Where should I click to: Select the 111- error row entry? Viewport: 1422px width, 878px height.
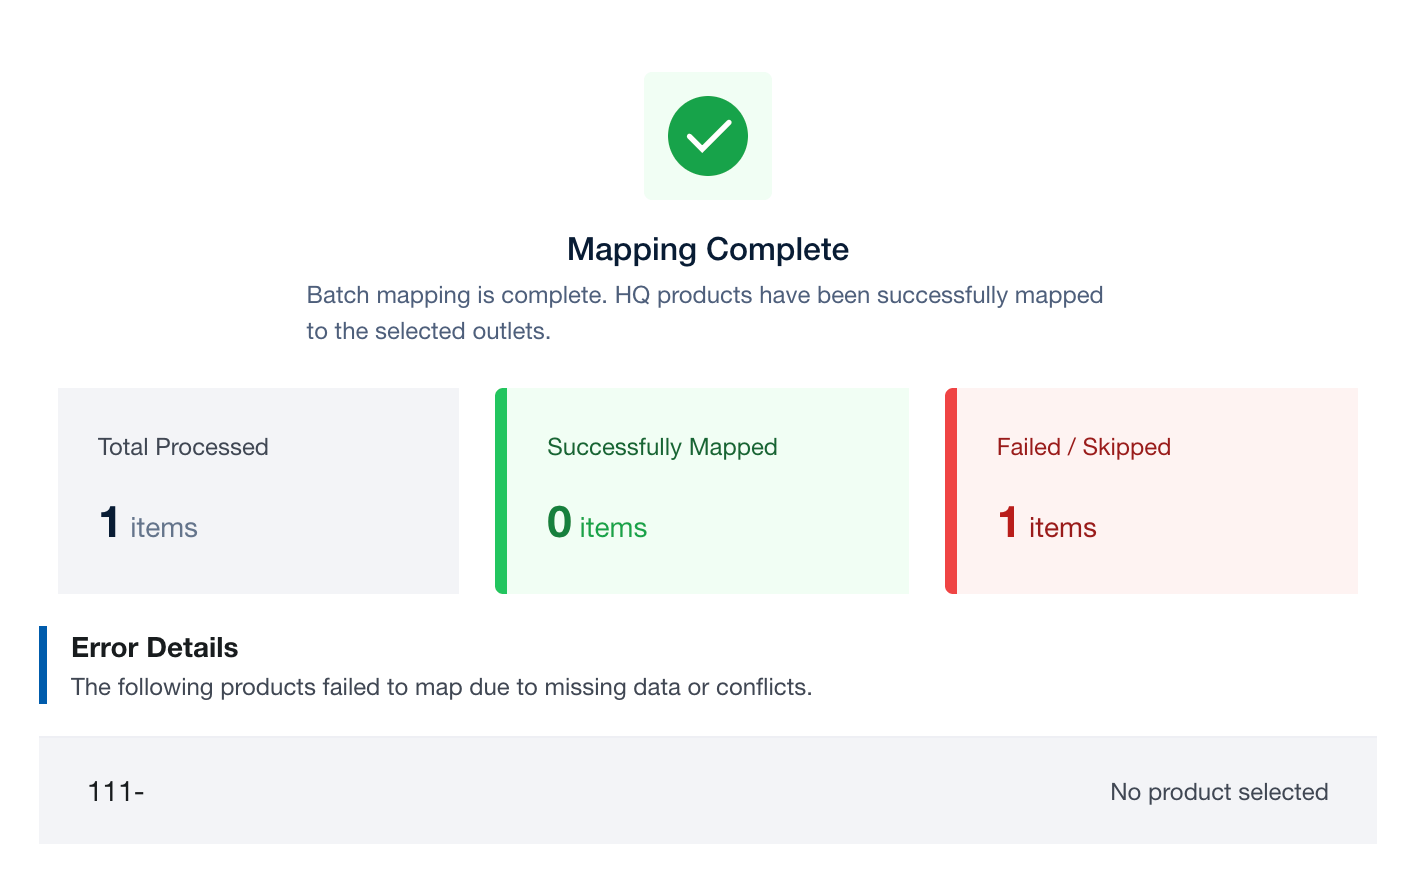116,792
